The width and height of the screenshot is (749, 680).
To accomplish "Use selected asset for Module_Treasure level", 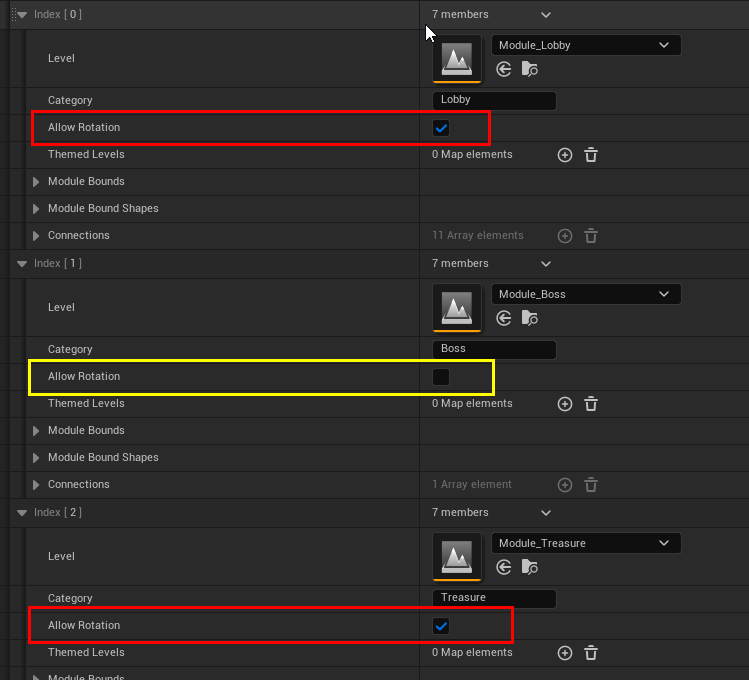I will pyautogui.click(x=503, y=567).
